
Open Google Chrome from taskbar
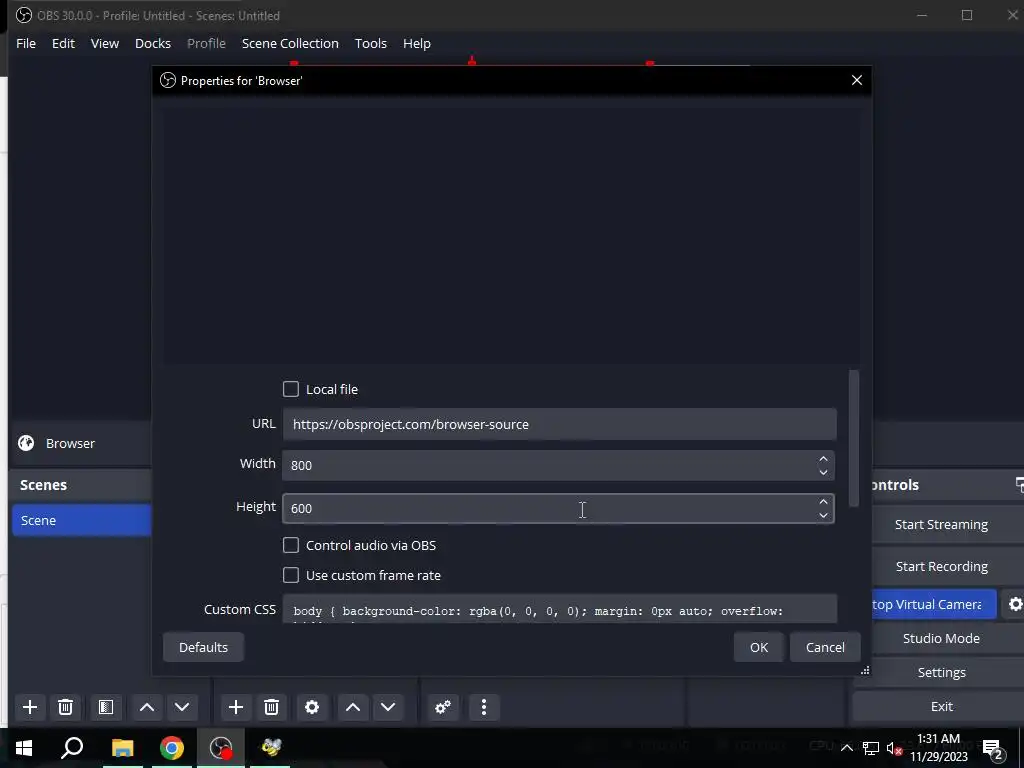[172, 748]
